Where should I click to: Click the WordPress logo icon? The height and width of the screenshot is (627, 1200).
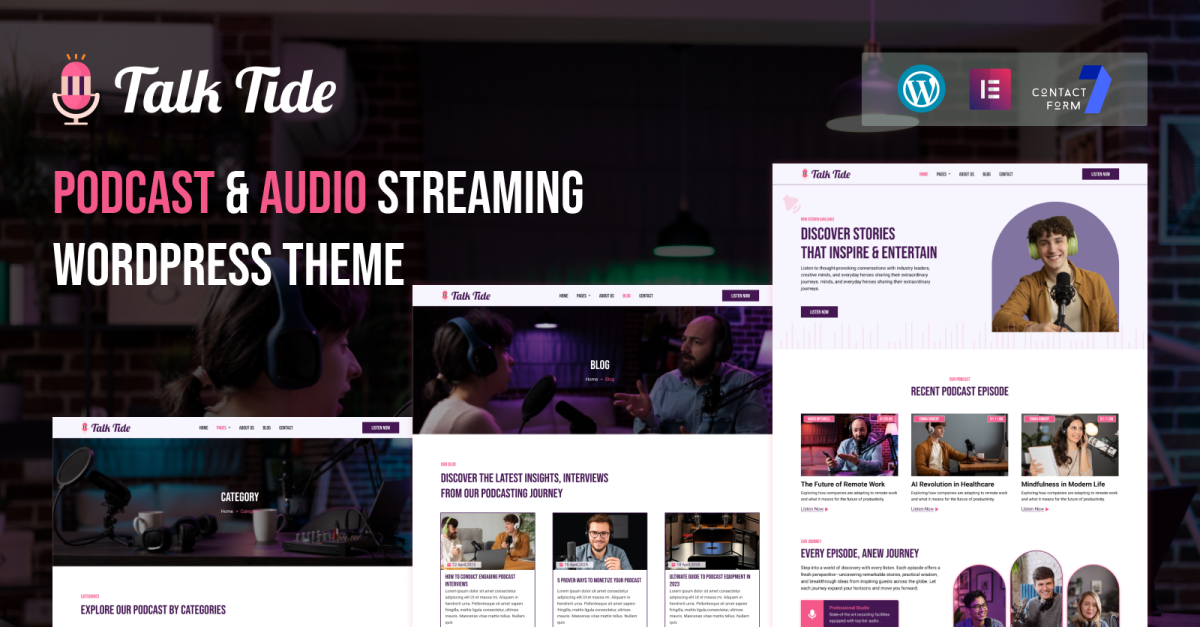(921, 89)
